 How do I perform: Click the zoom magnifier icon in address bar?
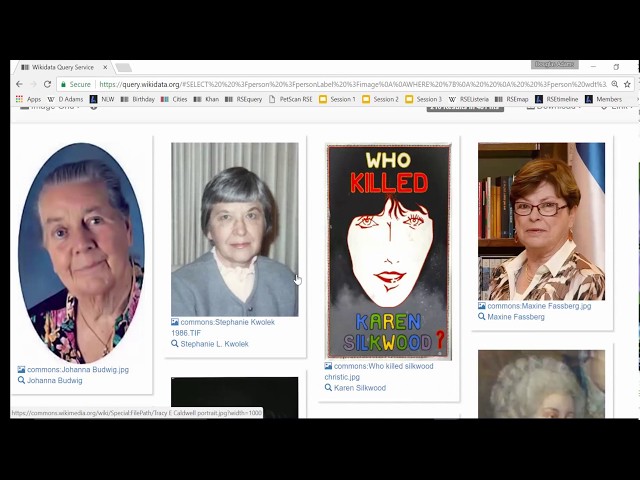click(615, 84)
